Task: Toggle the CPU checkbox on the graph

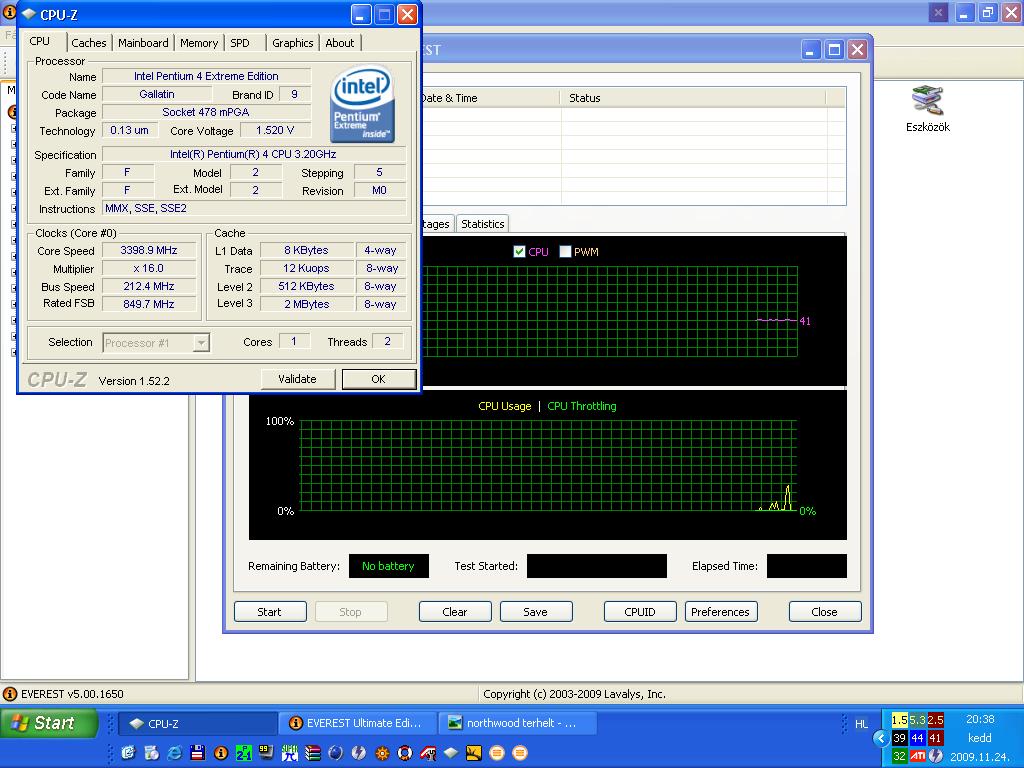Action: (519, 251)
